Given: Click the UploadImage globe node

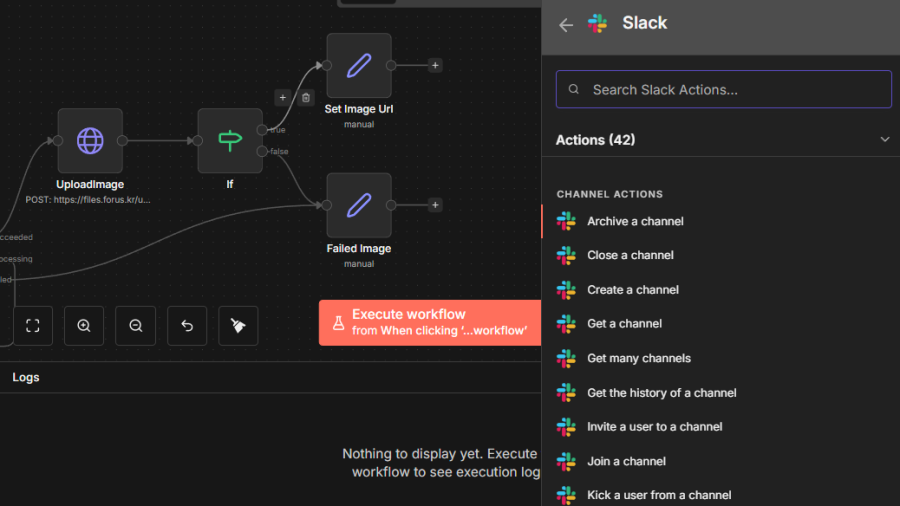Looking at the screenshot, I should (90, 141).
